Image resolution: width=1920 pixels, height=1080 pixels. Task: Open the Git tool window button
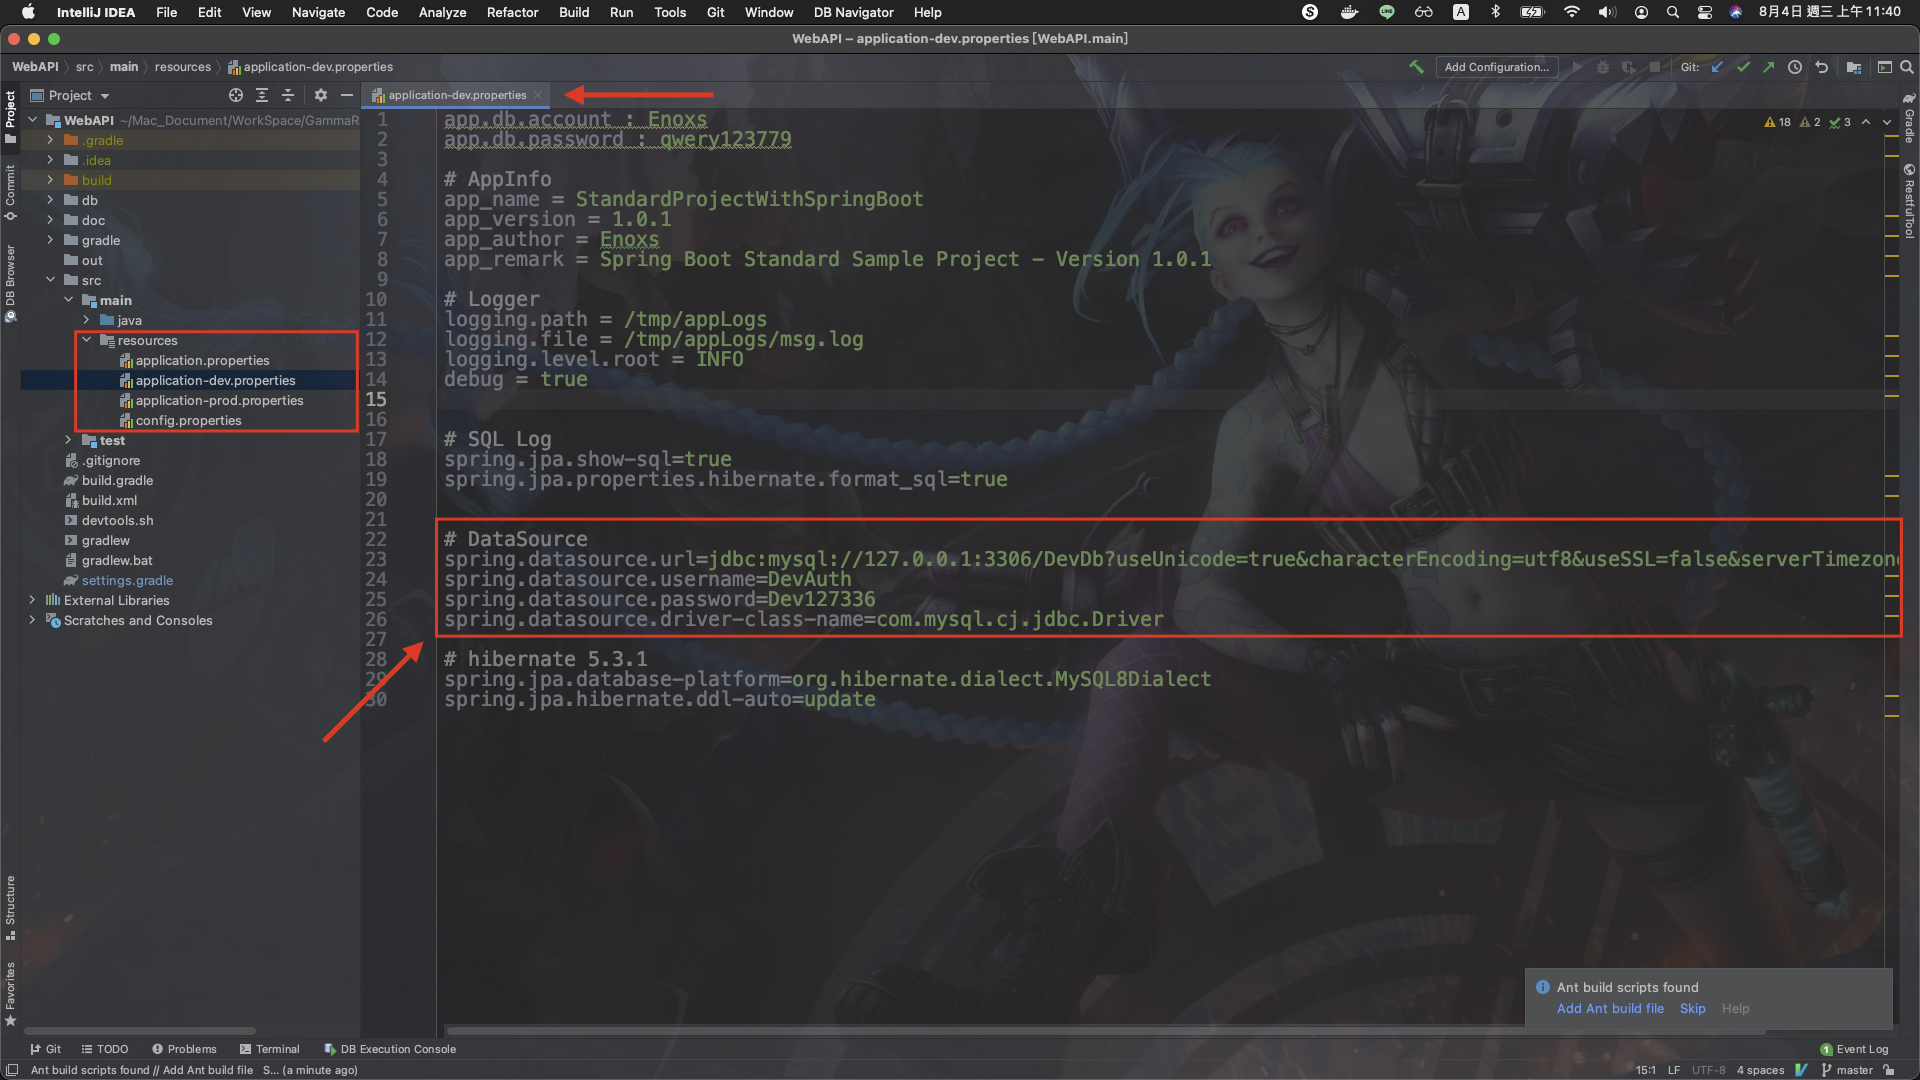[x=45, y=1049]
